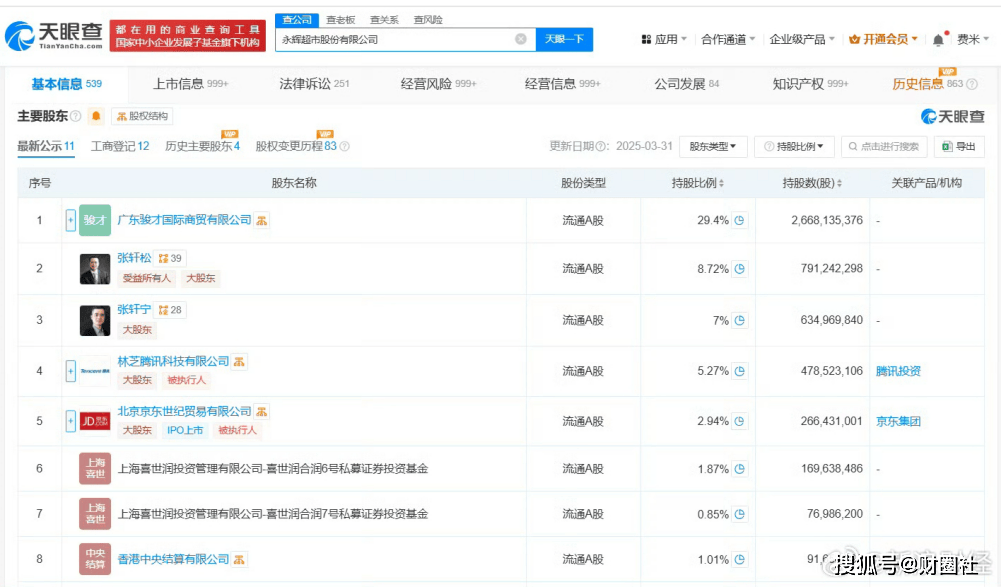The height and width of the screenshot is (587, 1001).
Task: Open the 股东类型 filter dropdown
Action: (713, 146)
